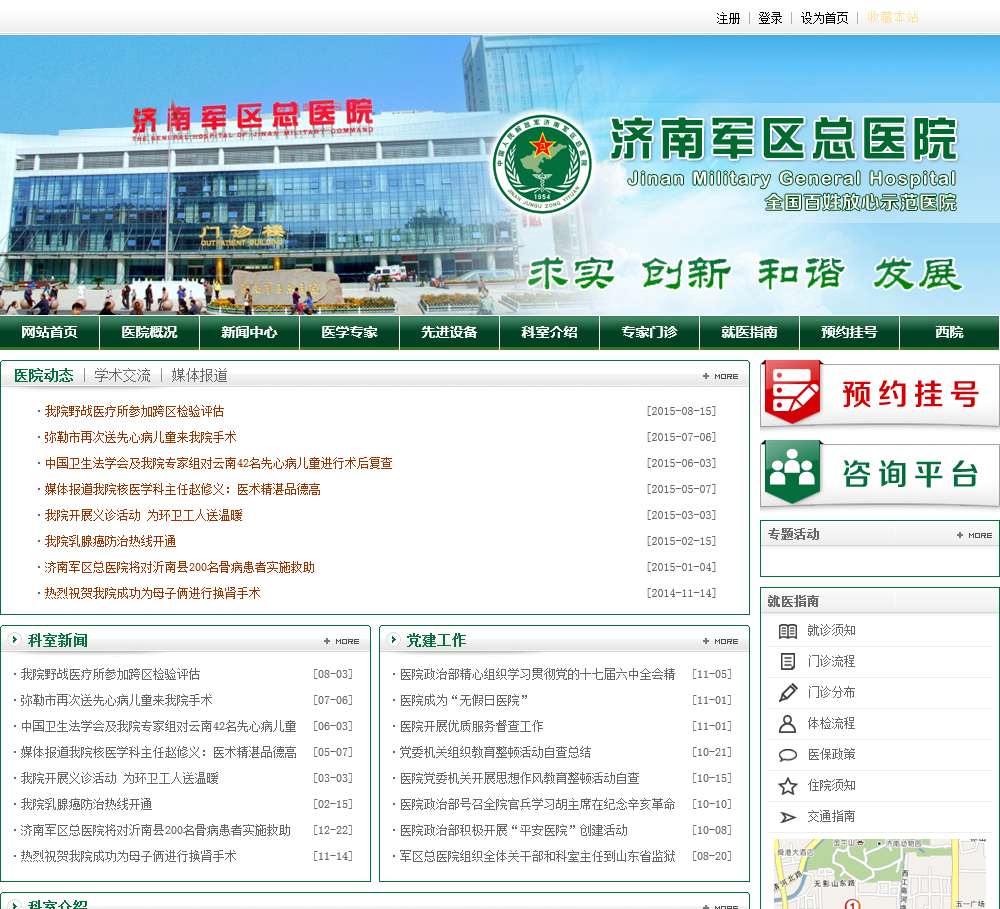Open red headline 我院开展义诊活动 为环卫工人送温暖

tap(143, 515)
